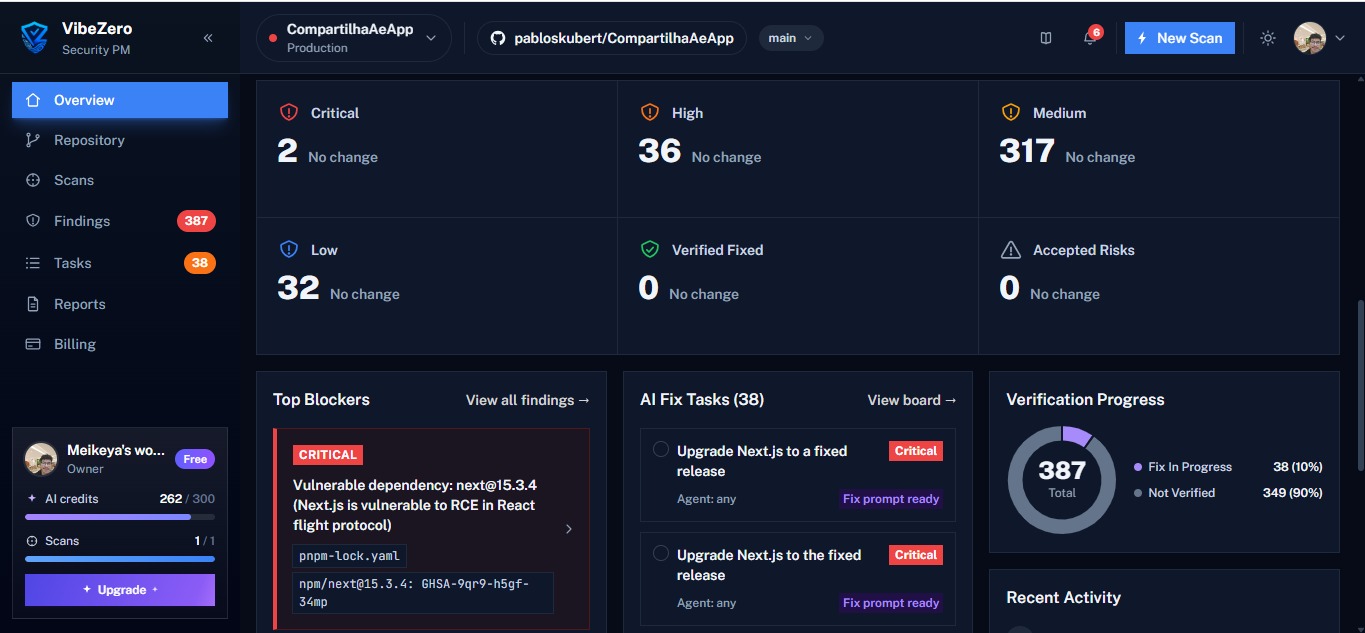Open Tasks section
The width and height of the screenshot is (1365, 633).
(120, 263)
